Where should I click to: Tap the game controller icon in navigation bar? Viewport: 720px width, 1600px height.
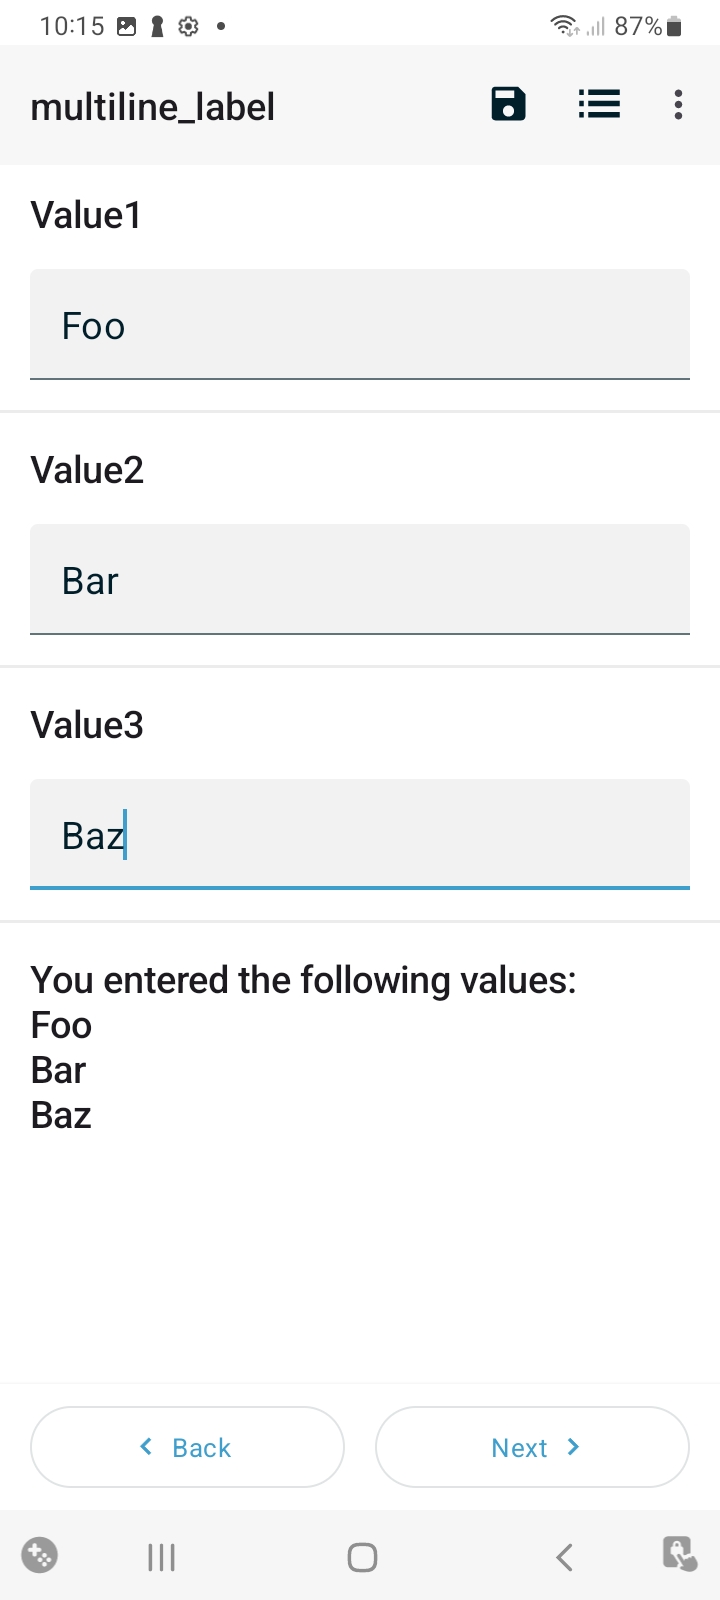(x=40, y=1555)
